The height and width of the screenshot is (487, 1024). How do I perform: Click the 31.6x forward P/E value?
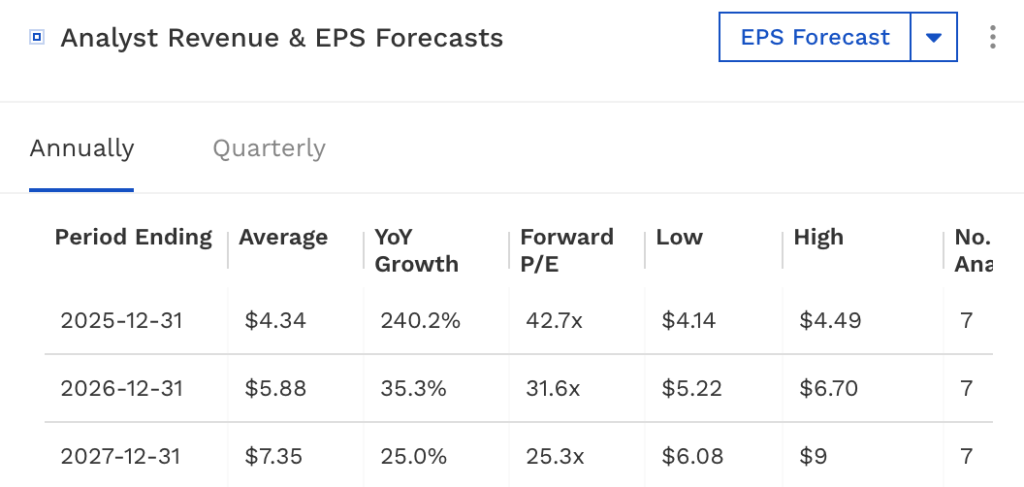coord(553,388)
